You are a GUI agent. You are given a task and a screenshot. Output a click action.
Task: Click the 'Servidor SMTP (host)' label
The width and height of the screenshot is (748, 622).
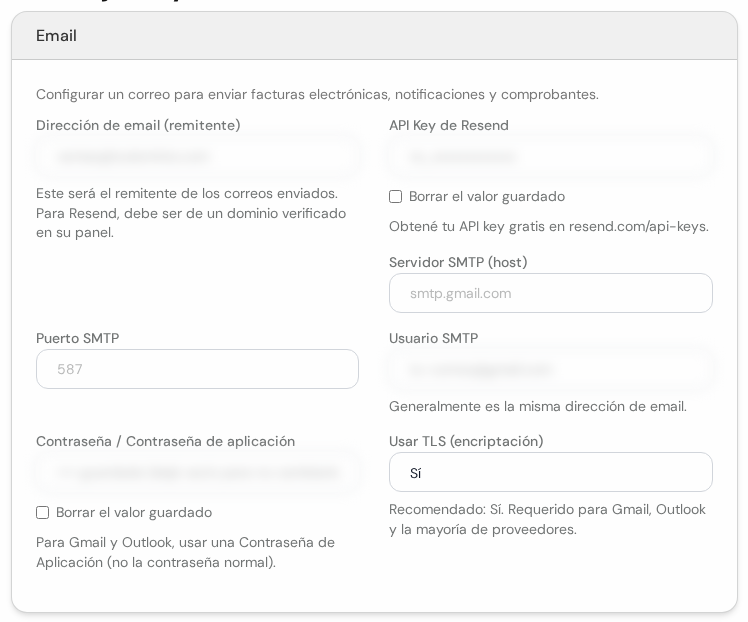(458, 262)
